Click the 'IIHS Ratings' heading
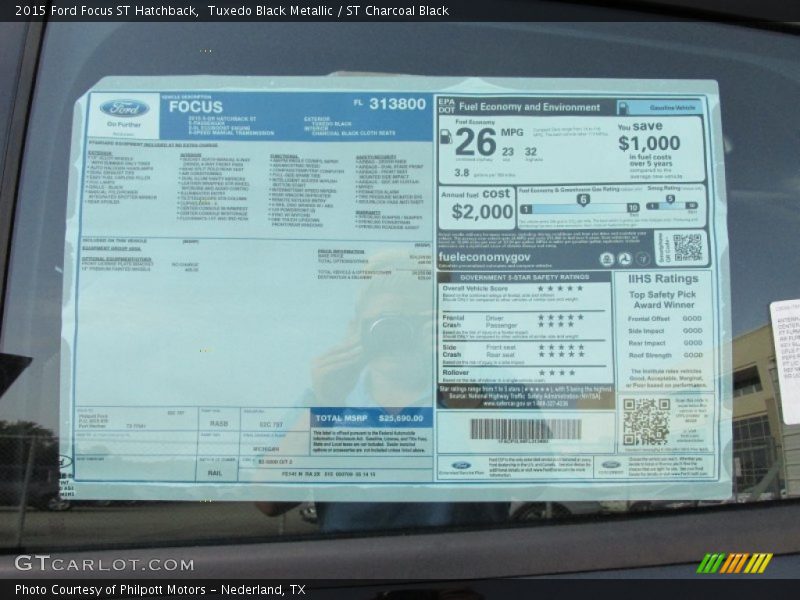 [x=663, y=279]
